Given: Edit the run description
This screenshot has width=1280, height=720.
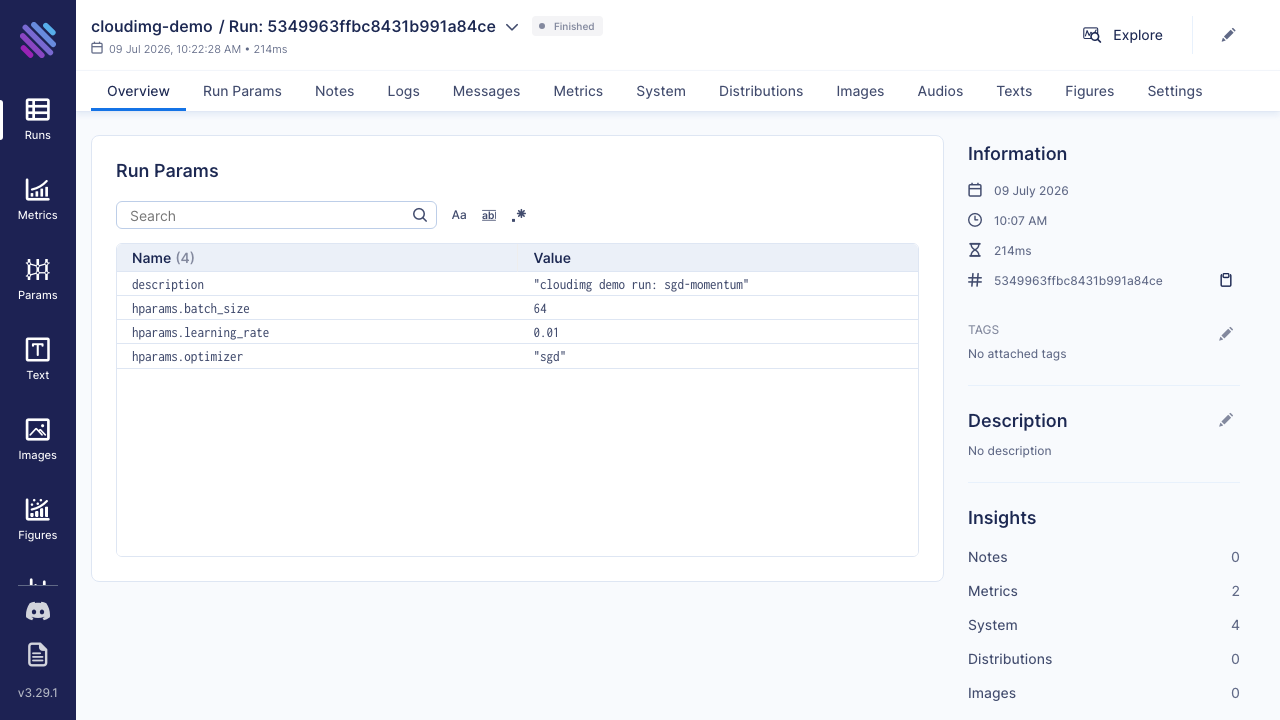Looking at the screenshot, I should click(1226, 420).
